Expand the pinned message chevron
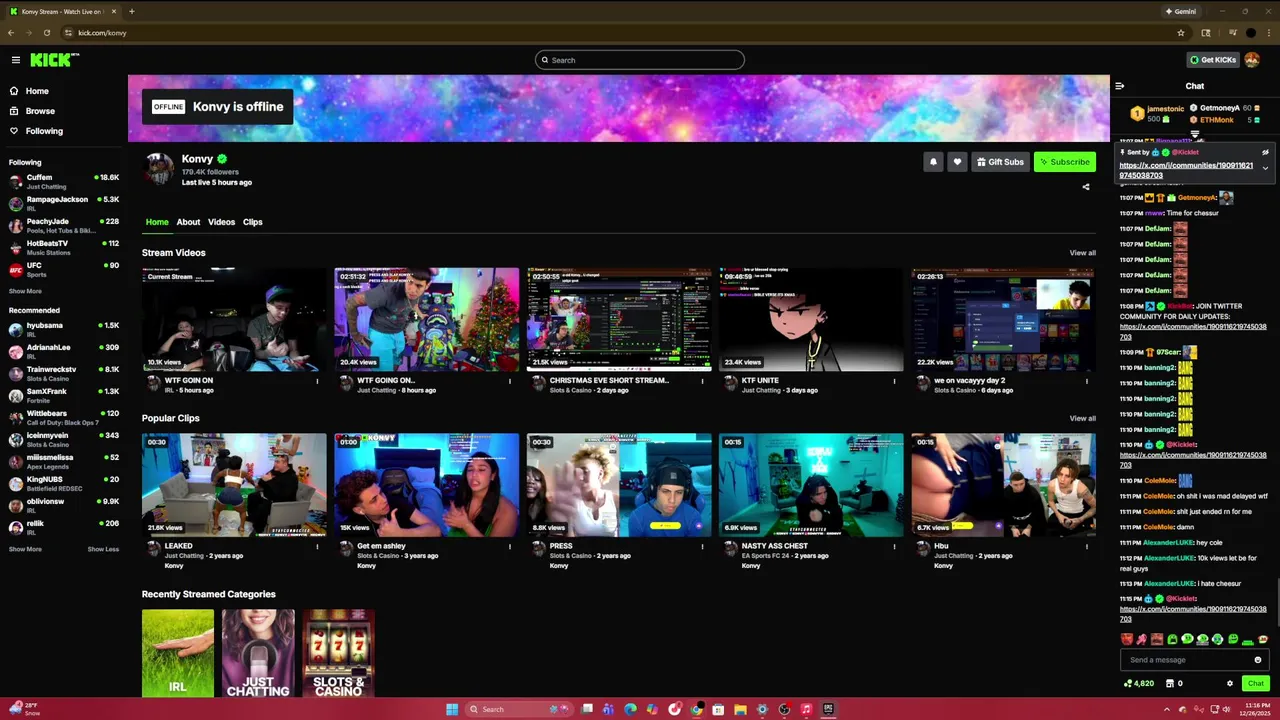The image size is (1280, 720). pos(1265,168)
